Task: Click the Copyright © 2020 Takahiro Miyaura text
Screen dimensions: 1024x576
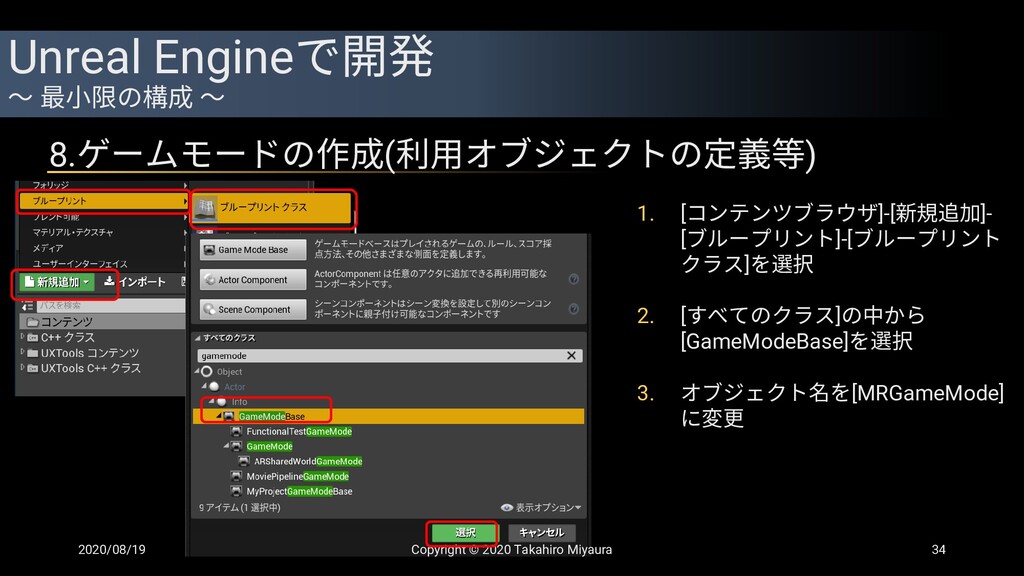Action: (511, 550)
